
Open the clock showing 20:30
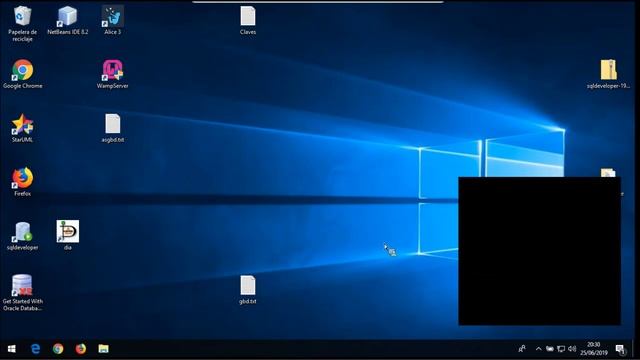tap(594, 349)
